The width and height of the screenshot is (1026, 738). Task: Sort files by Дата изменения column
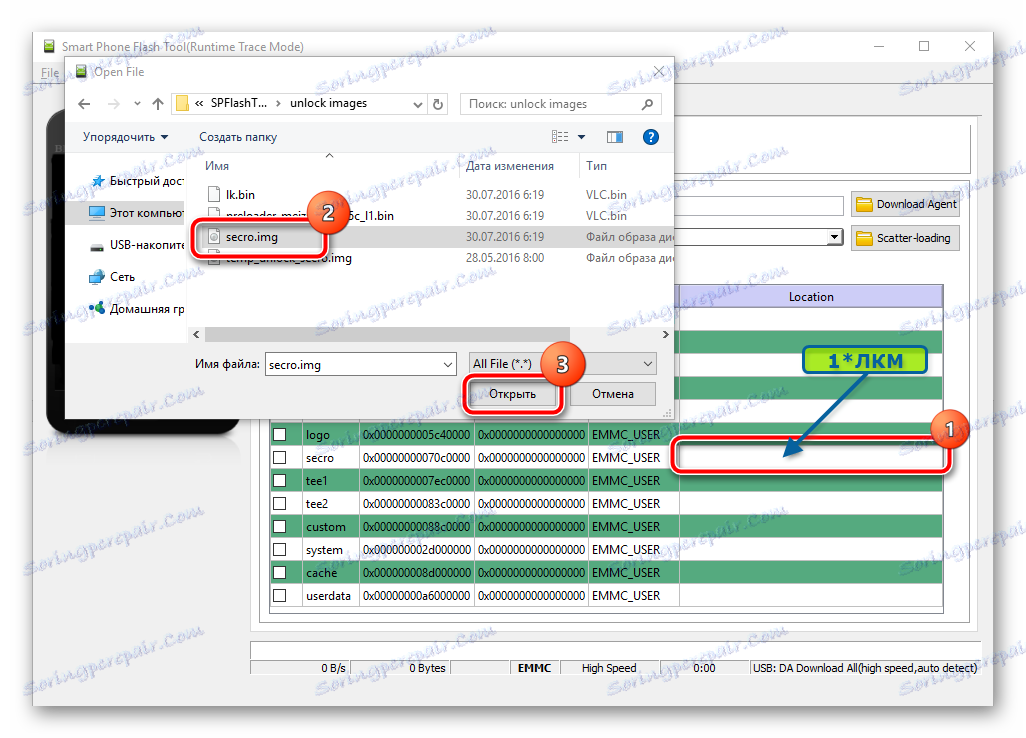click(510, 166)
